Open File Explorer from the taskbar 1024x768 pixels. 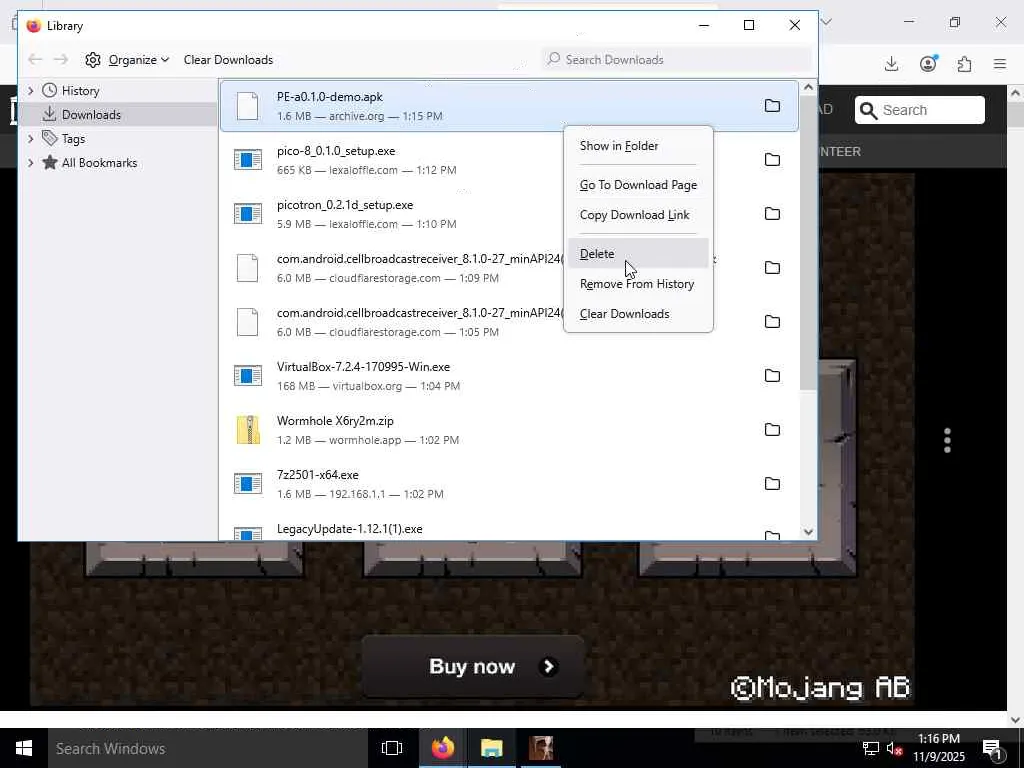pos(491,748)
